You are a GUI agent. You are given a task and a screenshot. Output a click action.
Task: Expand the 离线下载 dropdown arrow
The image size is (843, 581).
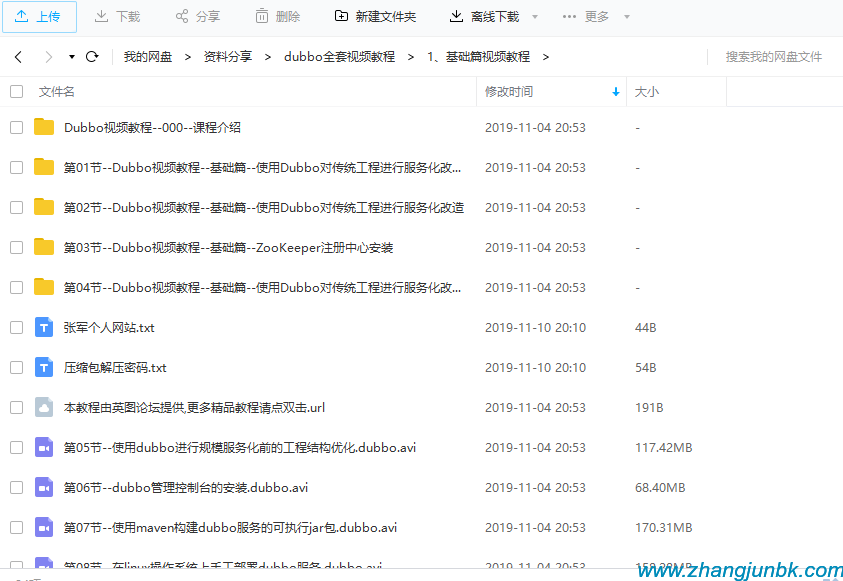coord(535,17)
